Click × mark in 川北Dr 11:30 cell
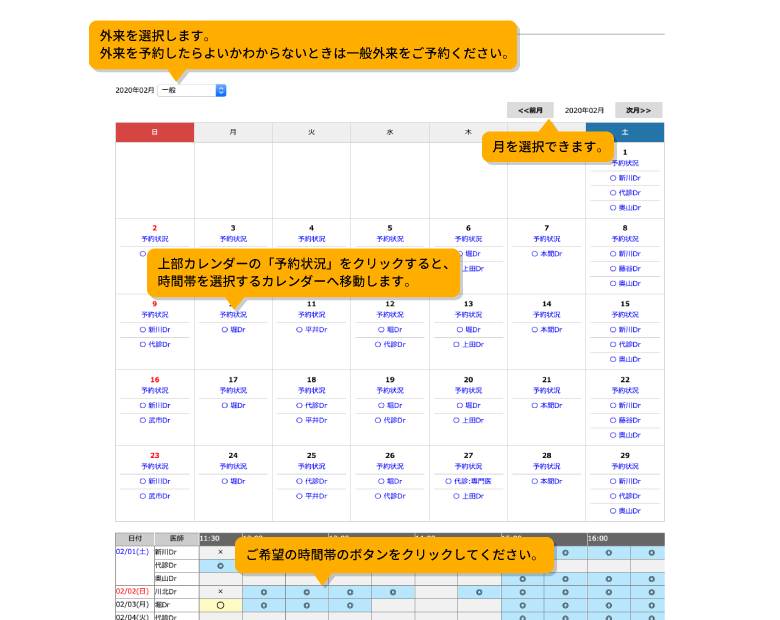The width and height of the screenshot is (780, 620). (220, 592)
